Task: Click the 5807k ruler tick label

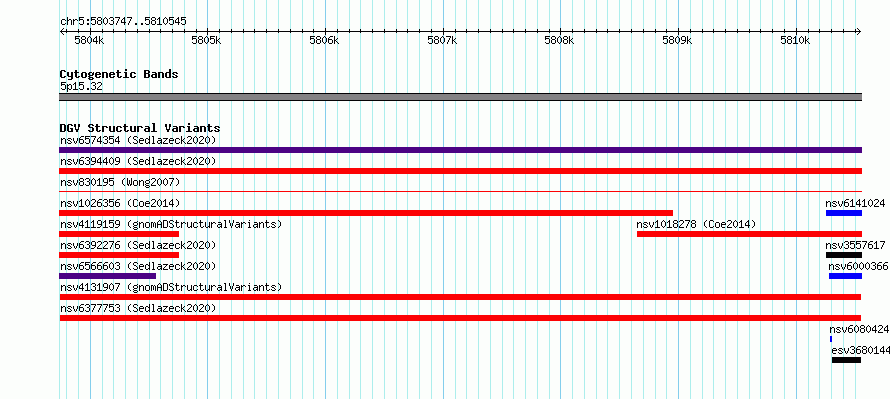Action: 442,41
